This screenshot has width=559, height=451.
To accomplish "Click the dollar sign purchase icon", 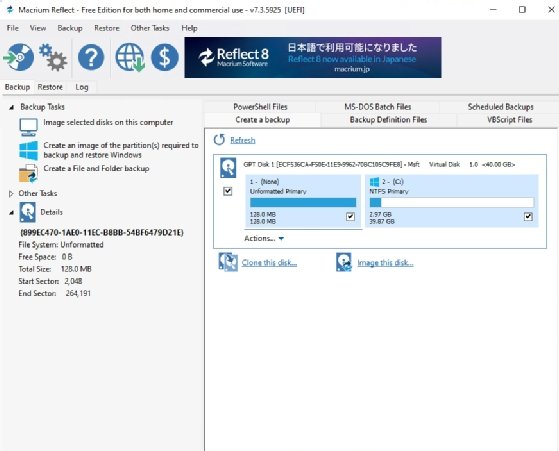I will click(x=165, y=57).
